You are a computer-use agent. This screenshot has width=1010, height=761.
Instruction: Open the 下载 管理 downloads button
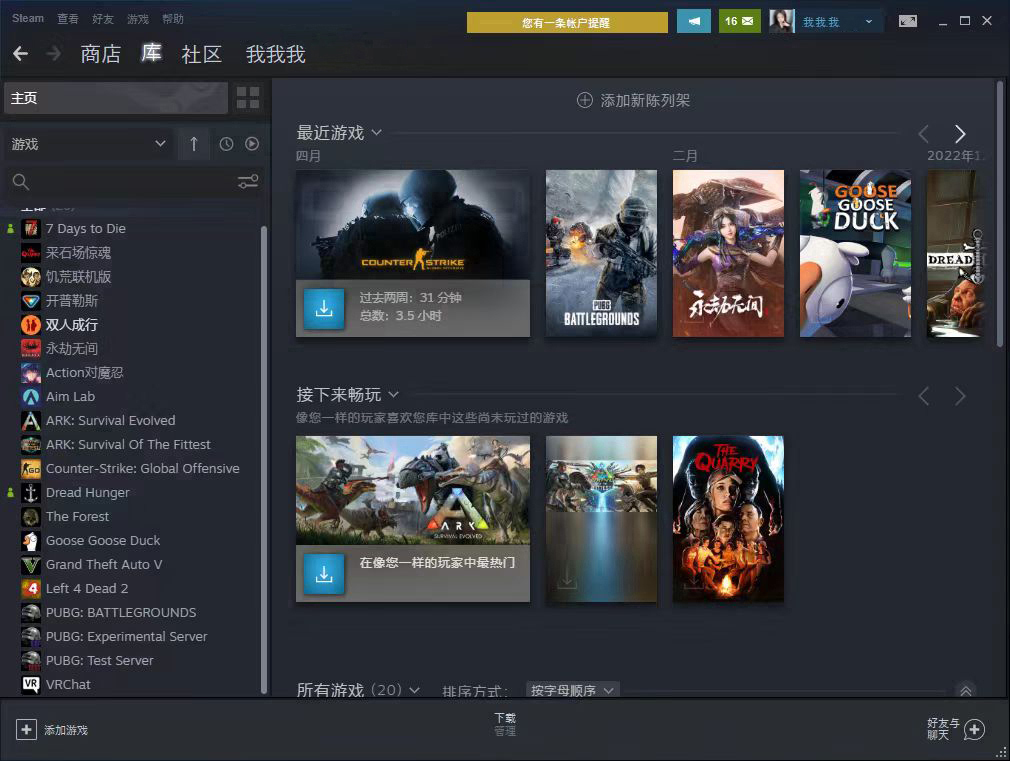tap(505, 724)
